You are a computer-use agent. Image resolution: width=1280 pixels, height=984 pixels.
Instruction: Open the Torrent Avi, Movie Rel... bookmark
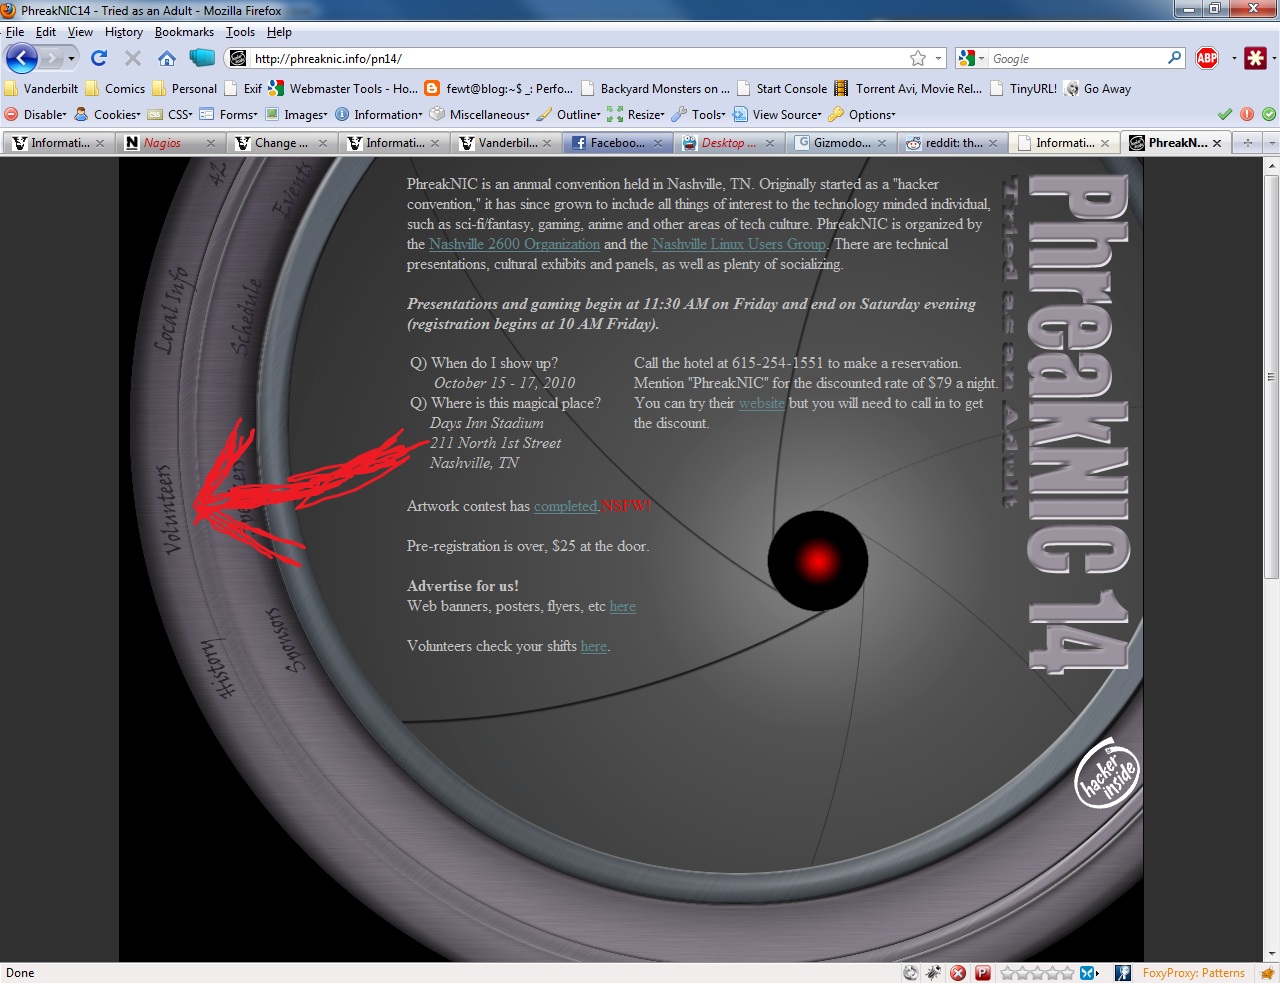pyautogui.click(x=908, y=88)
